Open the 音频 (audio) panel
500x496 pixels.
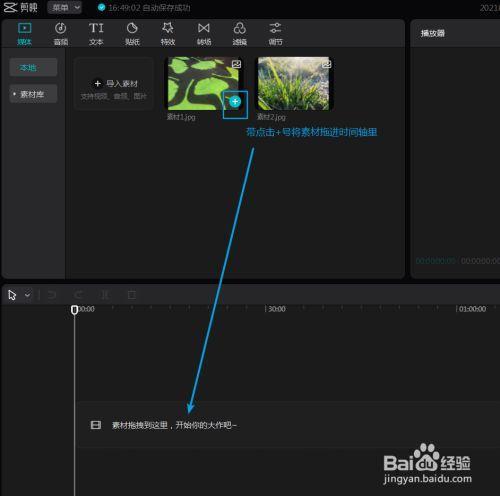[x=61, y=34]
